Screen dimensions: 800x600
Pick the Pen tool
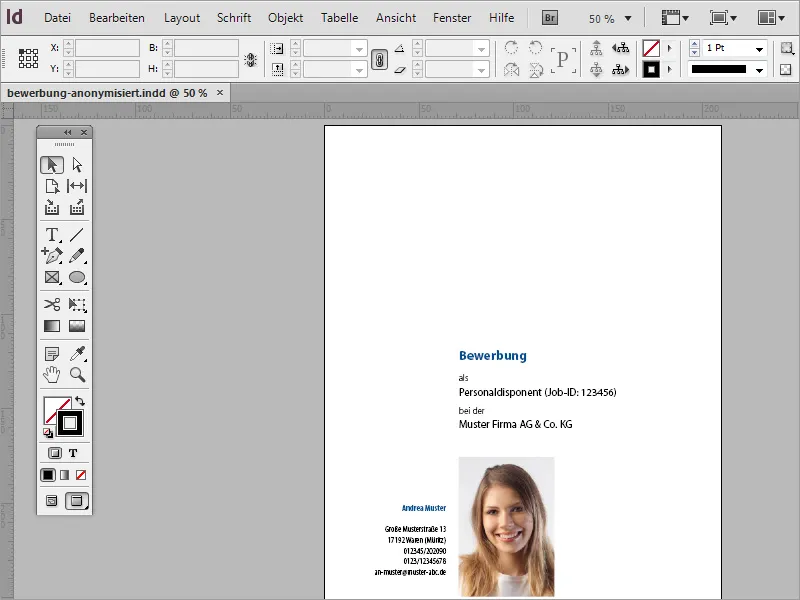point(52,257)
